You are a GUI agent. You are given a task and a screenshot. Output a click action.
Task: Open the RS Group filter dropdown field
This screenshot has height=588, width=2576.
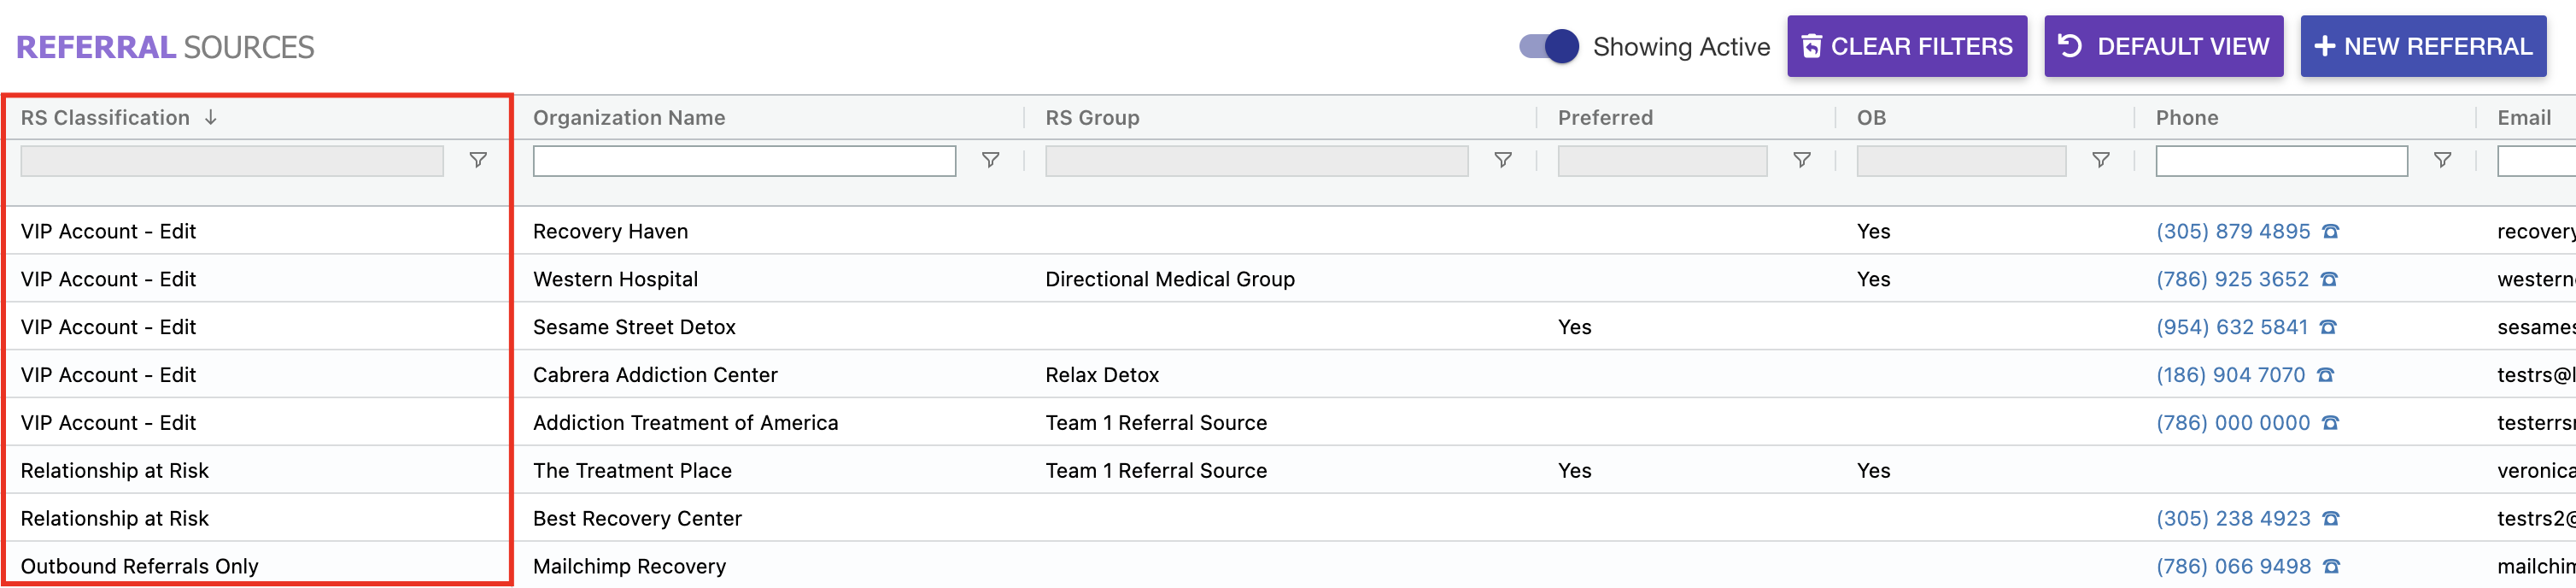[1256, 161]
